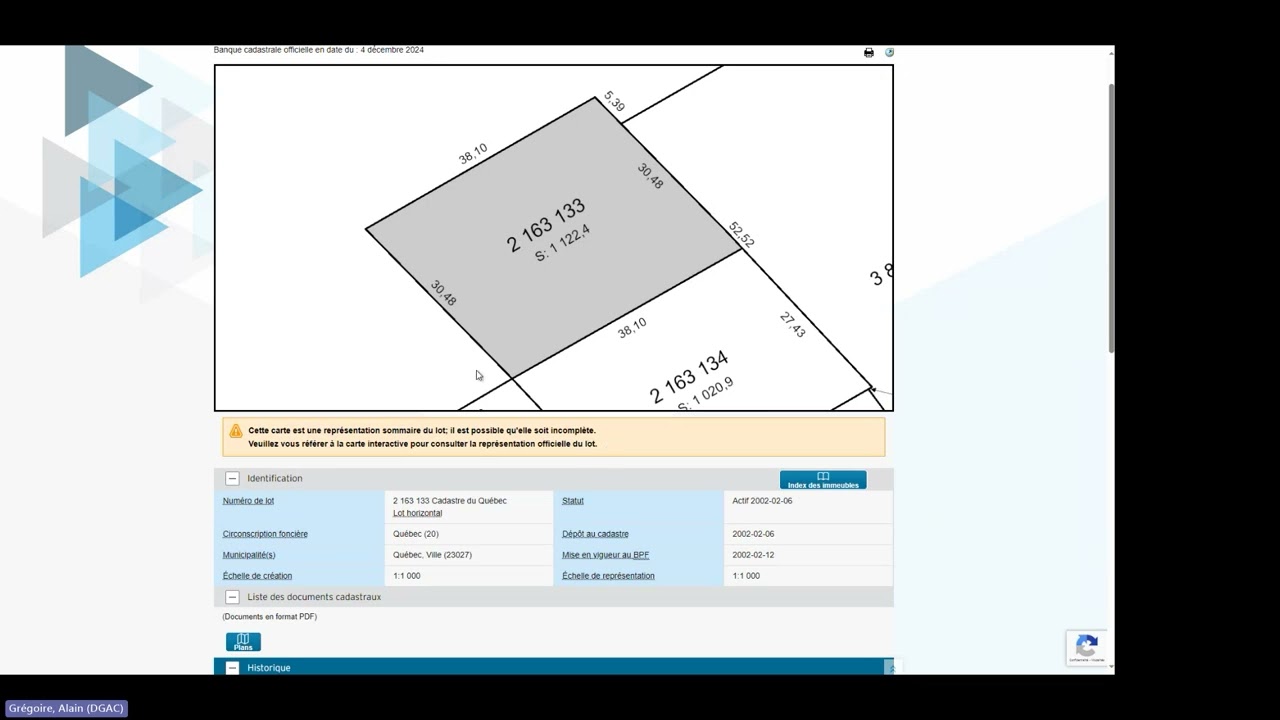The width and height of the screenshot is (1280, 720).
Task: Click the 'Québec (20)' value
Action: click(415, 534)
